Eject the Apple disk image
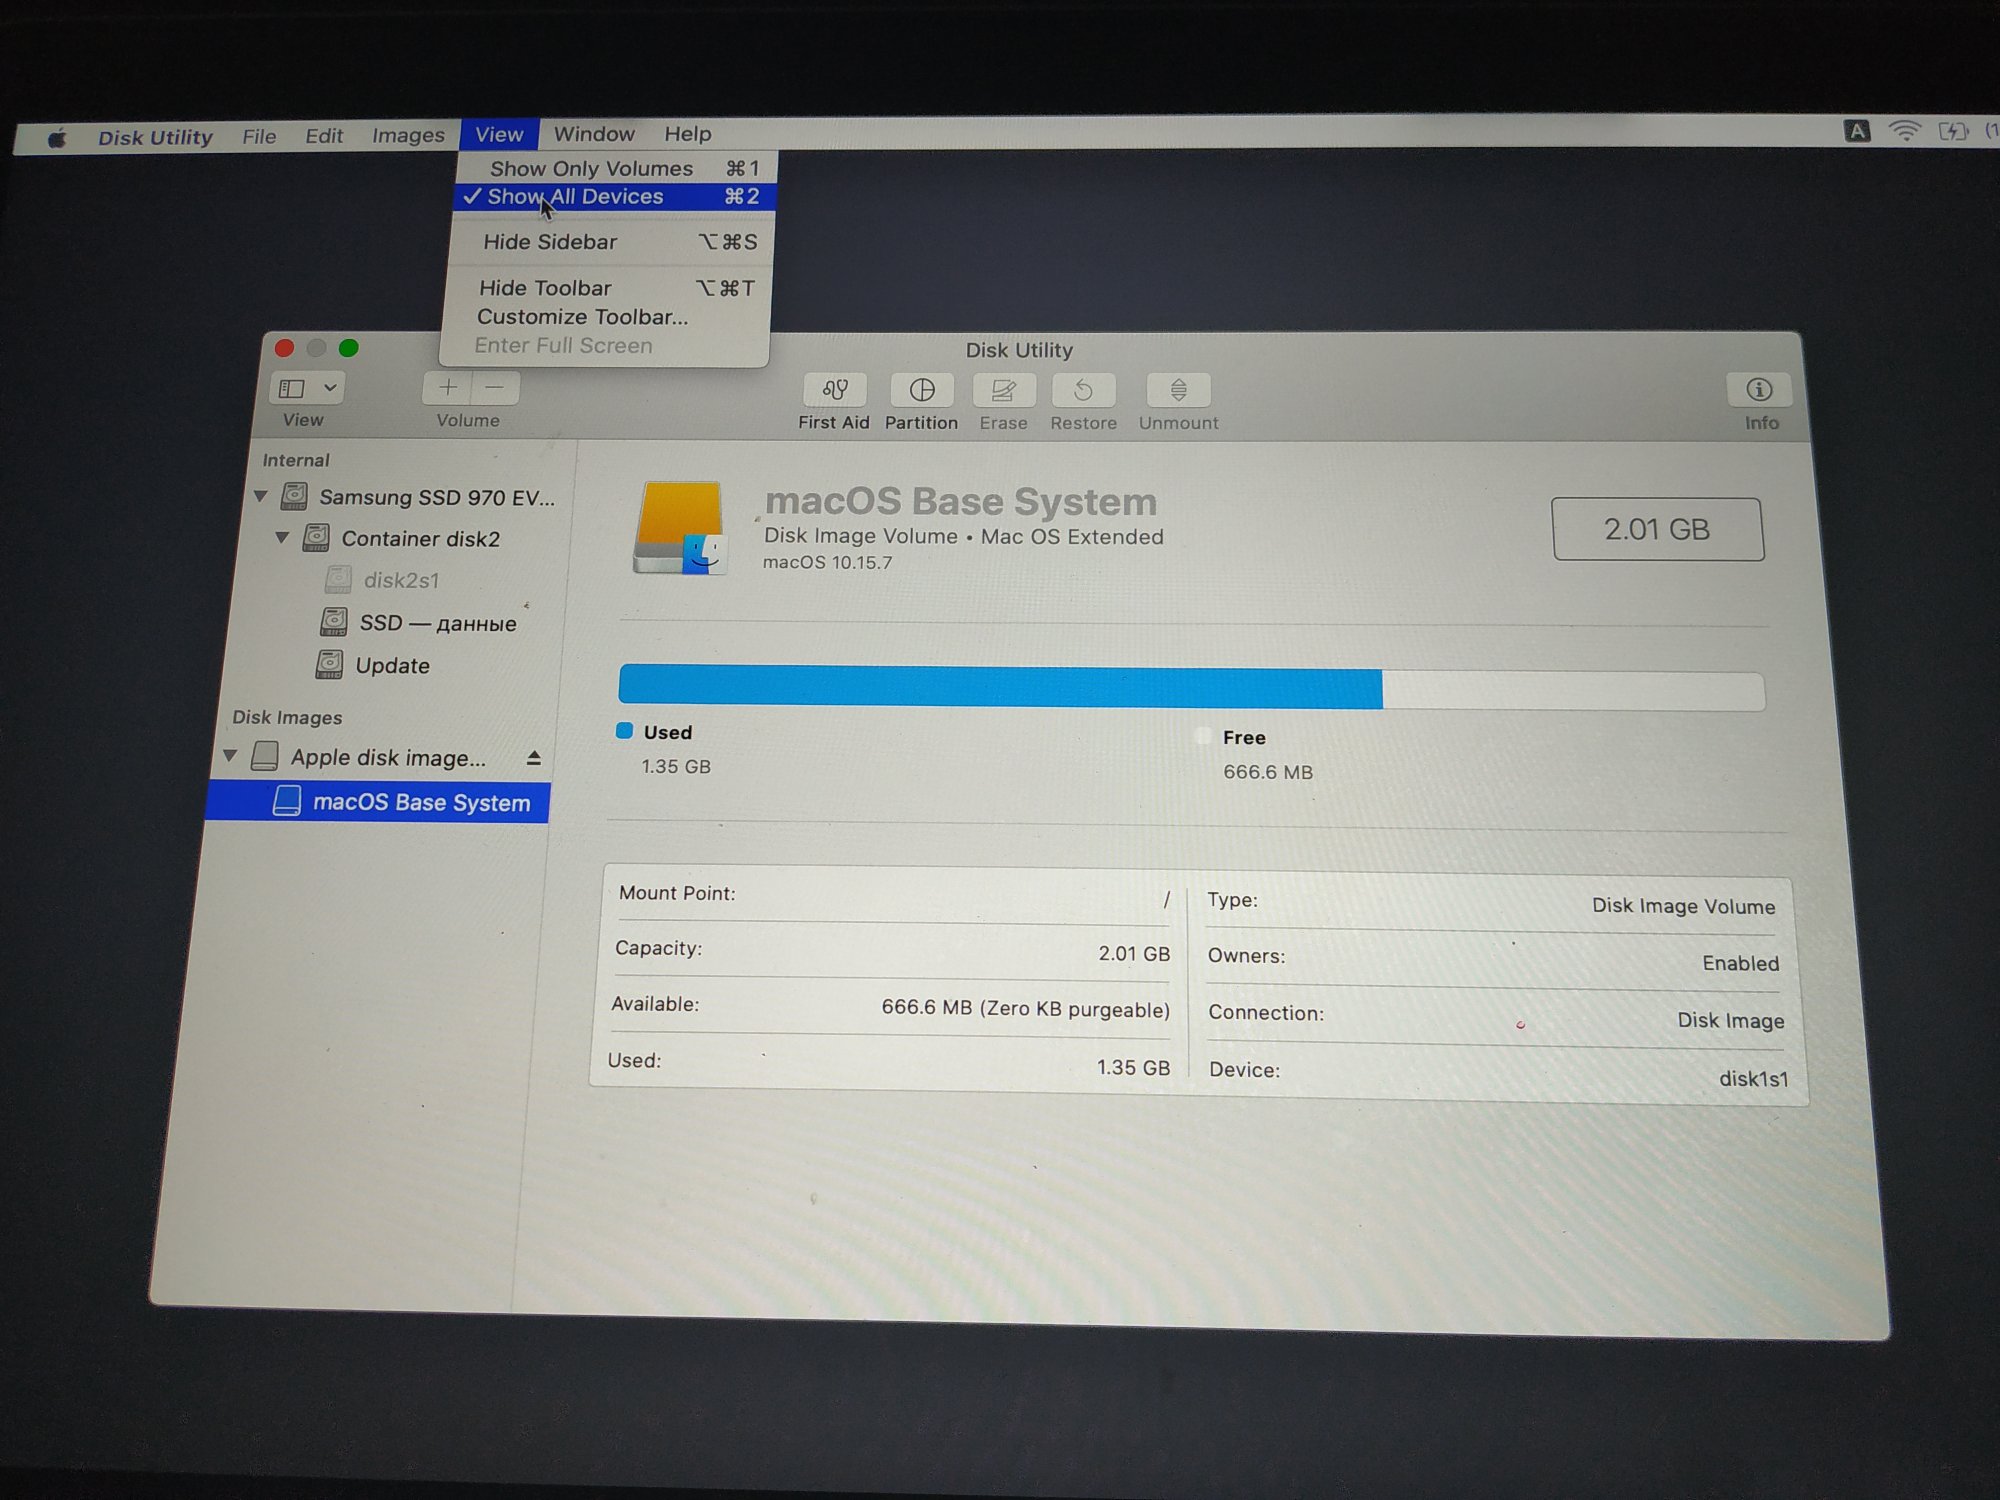This screenshot has height=1500, width=2000. pos(534,759)
